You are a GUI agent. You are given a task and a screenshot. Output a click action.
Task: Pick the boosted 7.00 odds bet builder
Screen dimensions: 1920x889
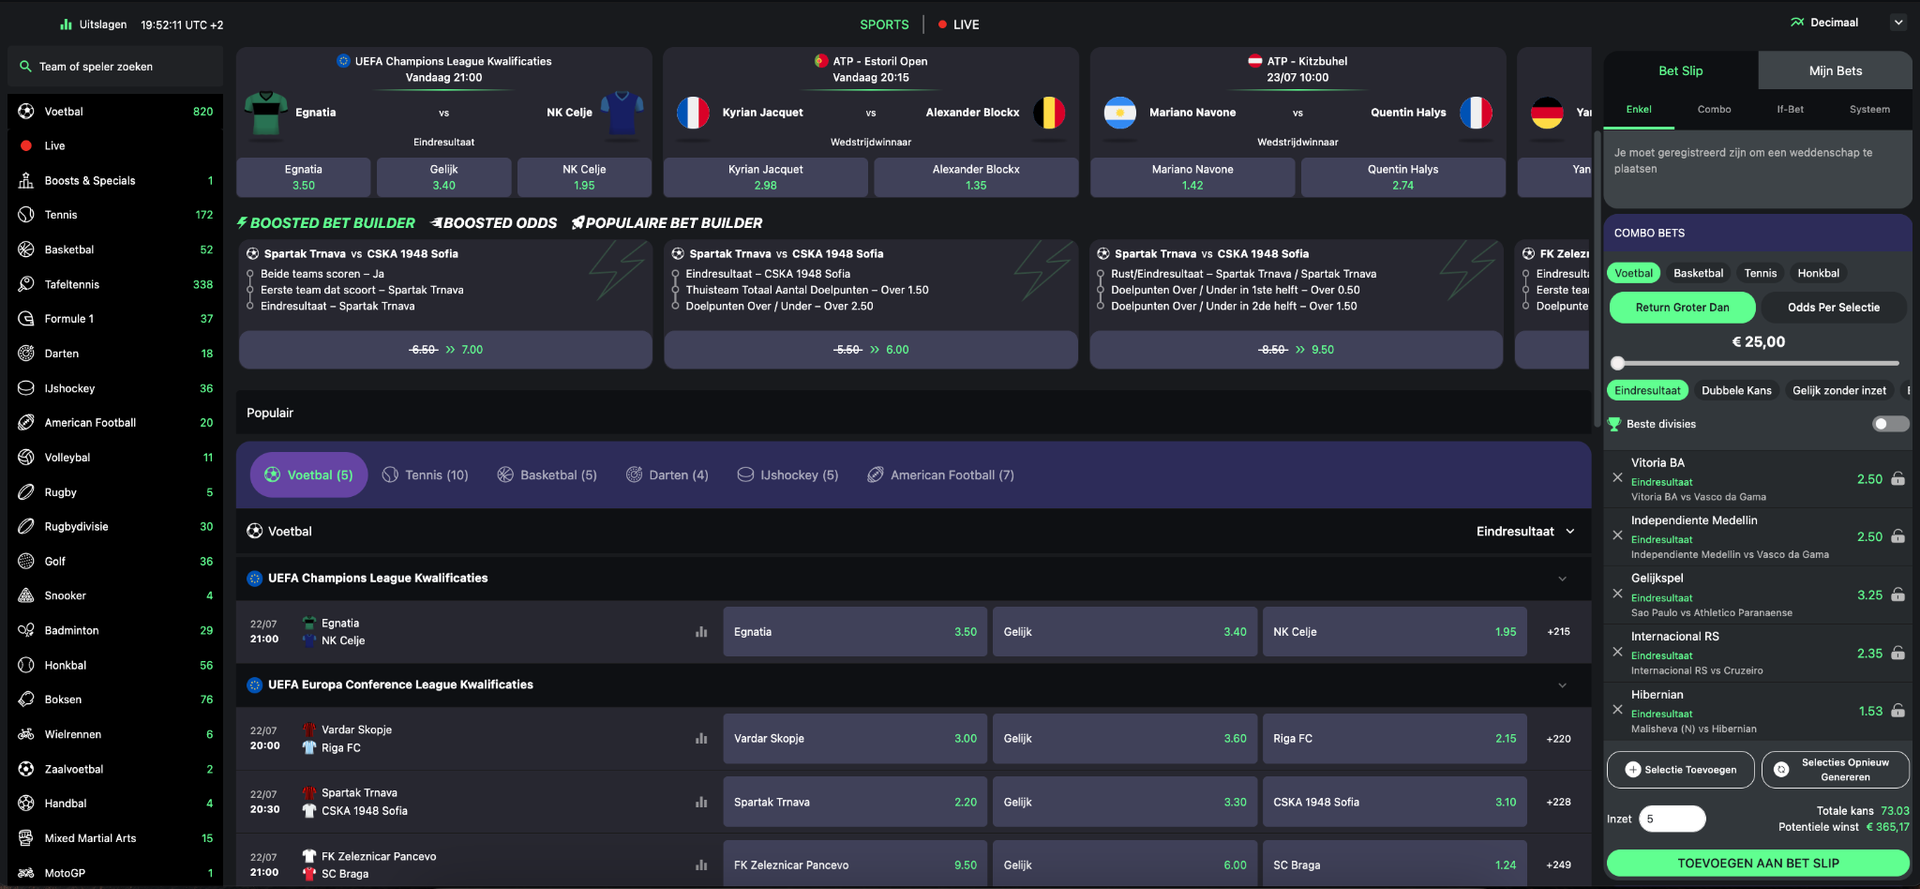(445, 350)
